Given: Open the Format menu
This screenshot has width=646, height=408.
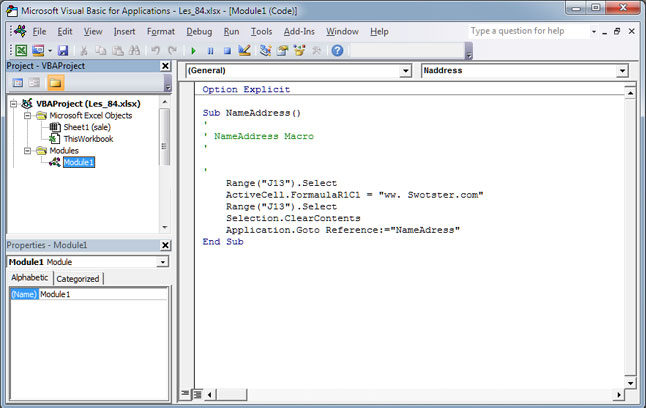Looking at the screenshot, I should point(161,32).
